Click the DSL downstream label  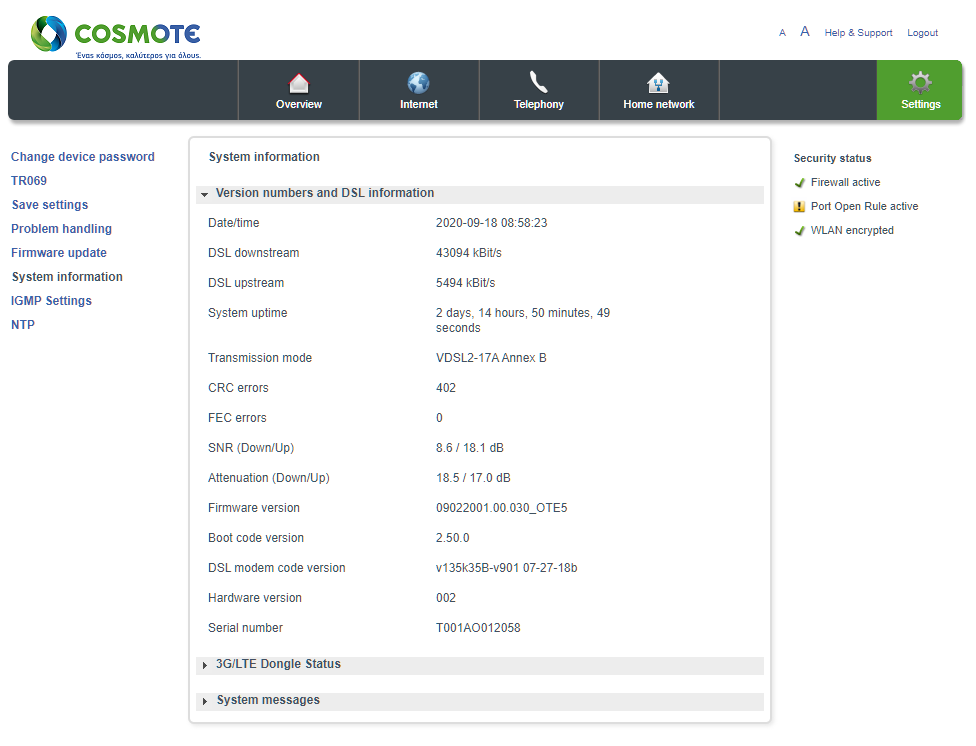point(253,253)
